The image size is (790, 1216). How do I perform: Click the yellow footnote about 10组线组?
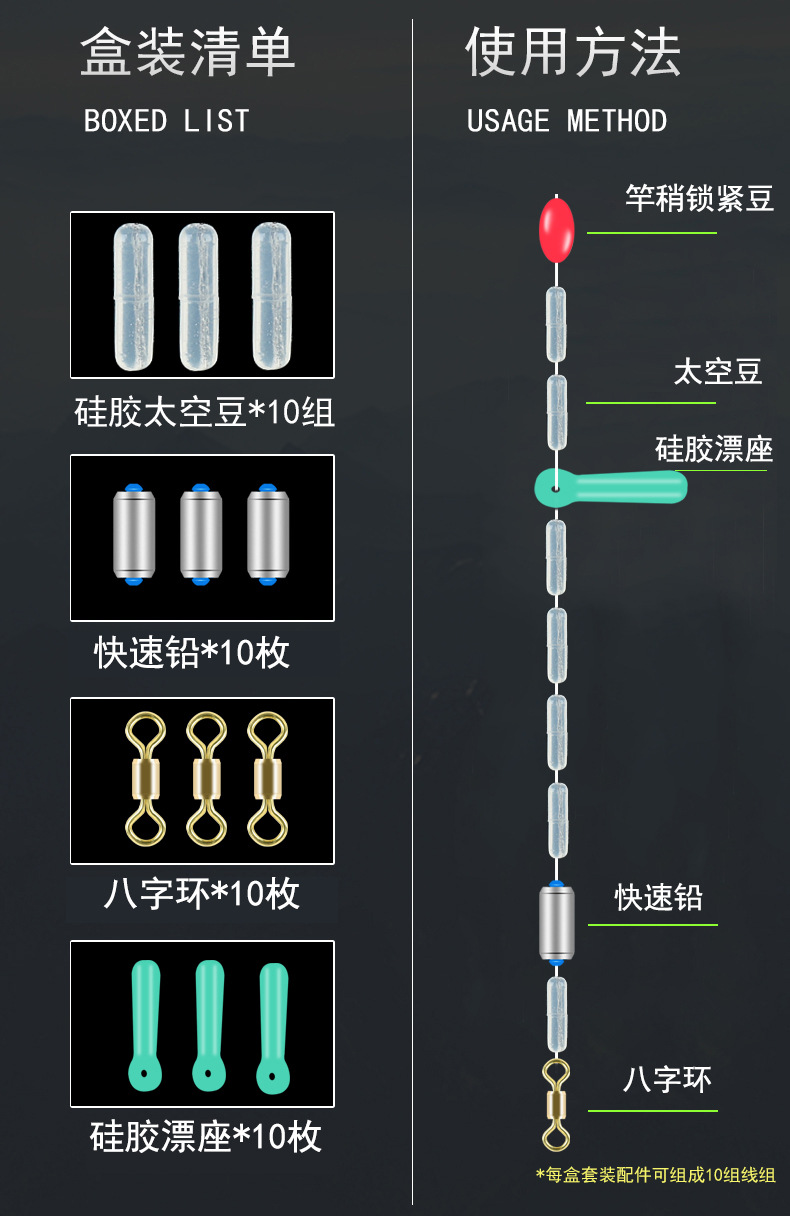pyautogui.click(x=656, y=1175)
